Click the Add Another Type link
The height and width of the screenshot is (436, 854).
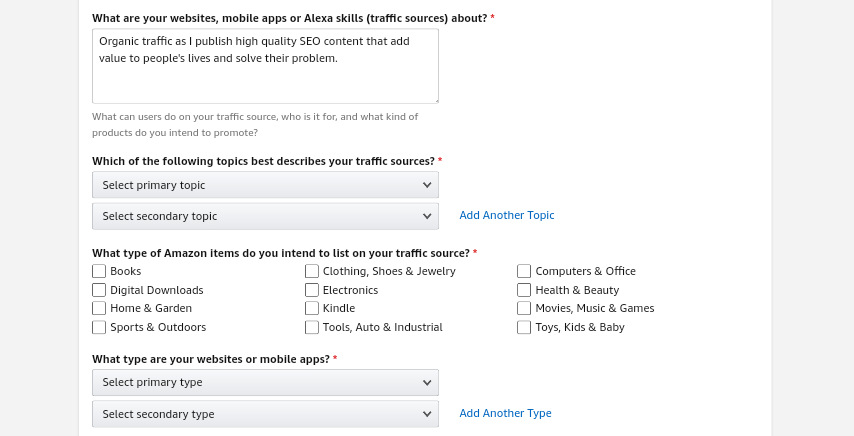click(x=505, y=413)
